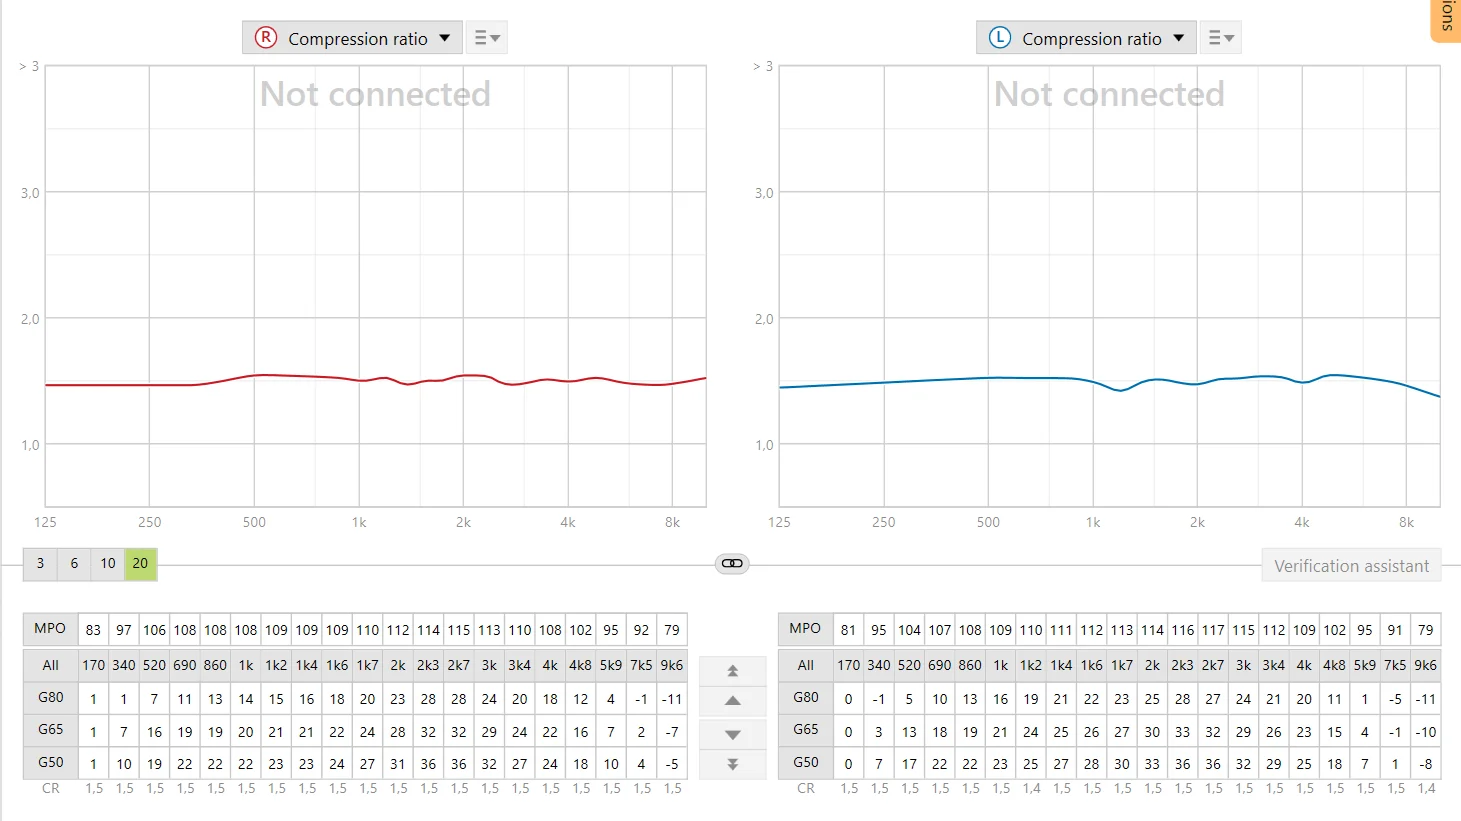Click left ear MPO value 81
This screenshot has height=821, width=1461.
coord(848,630)
